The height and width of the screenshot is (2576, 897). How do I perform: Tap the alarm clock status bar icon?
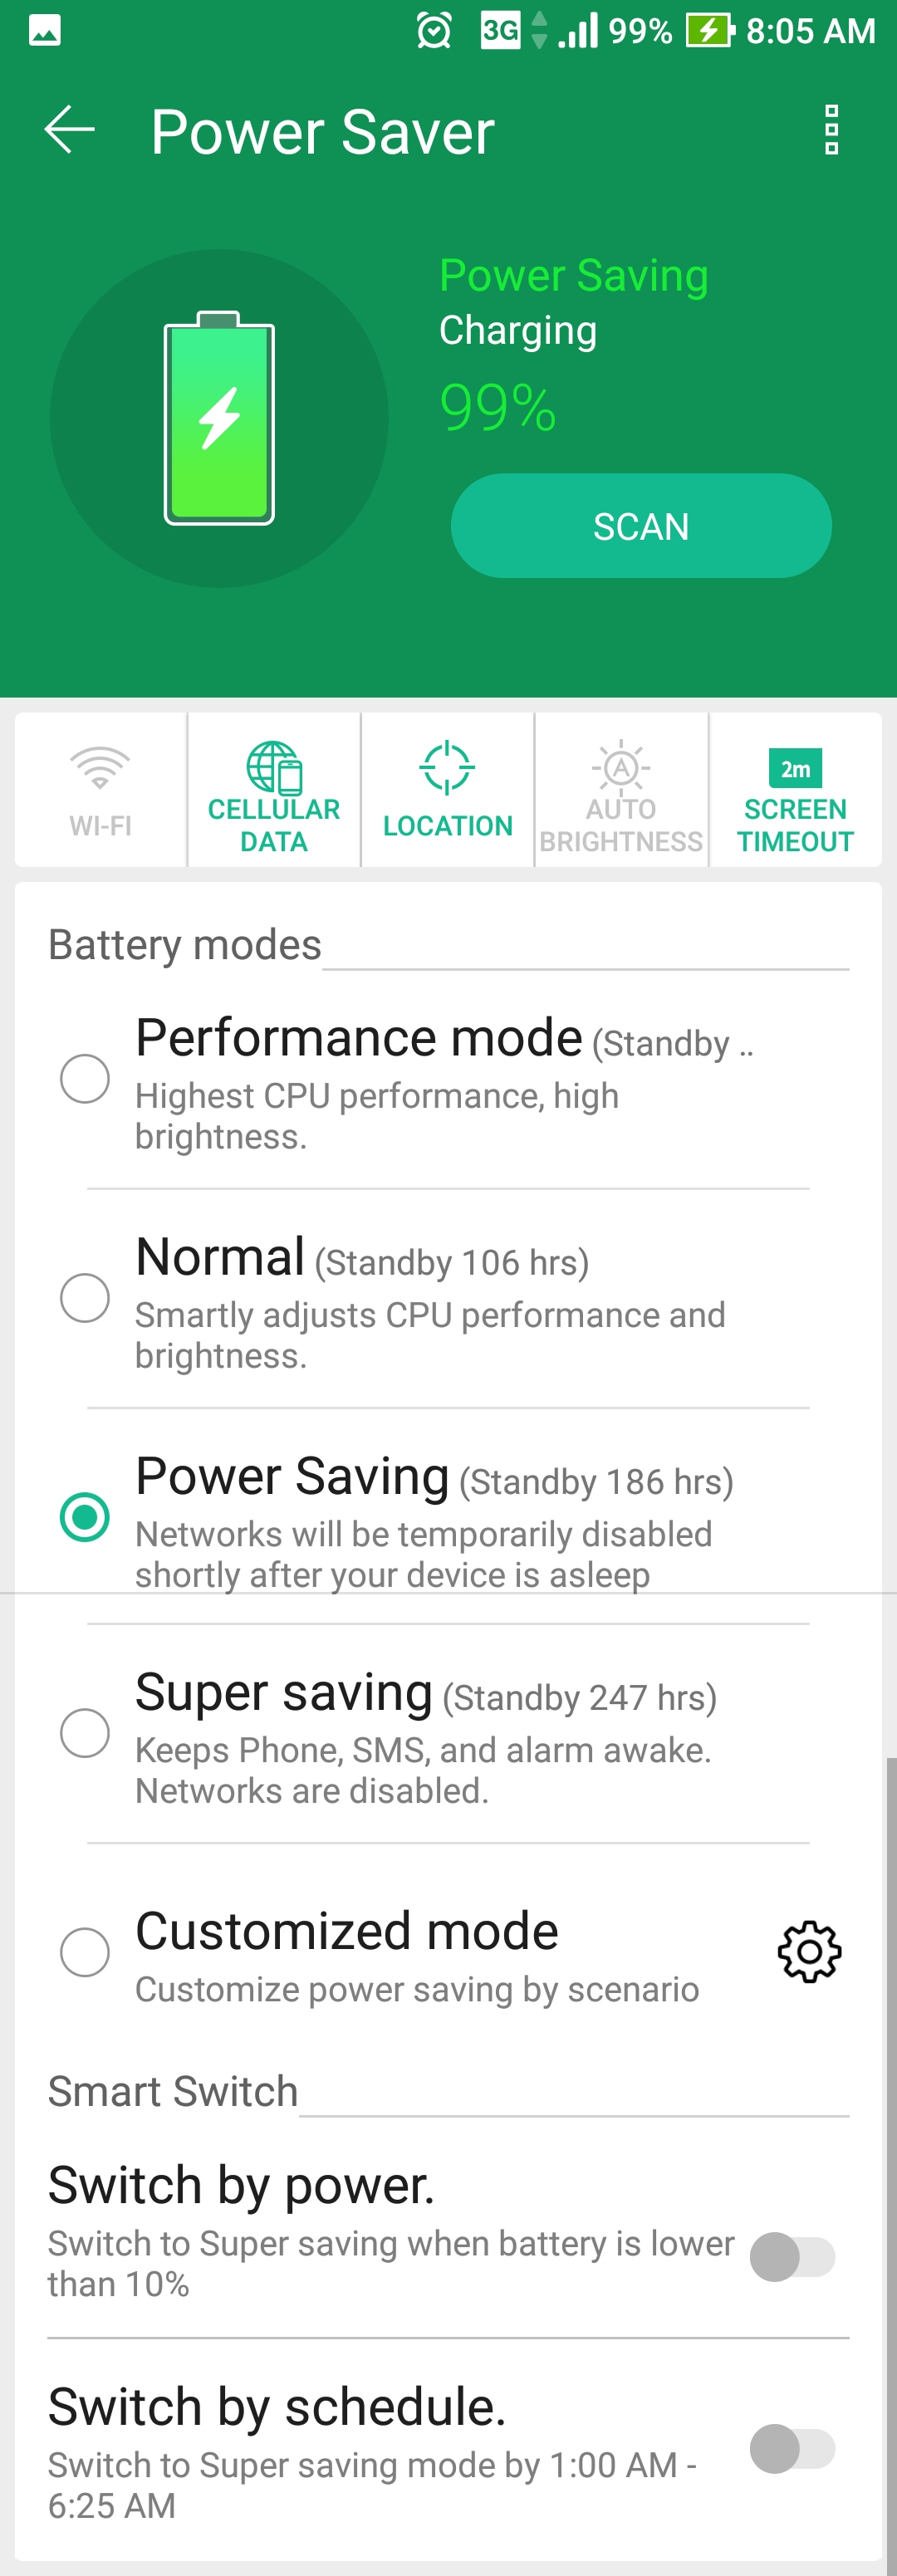(x=434, y=30)
